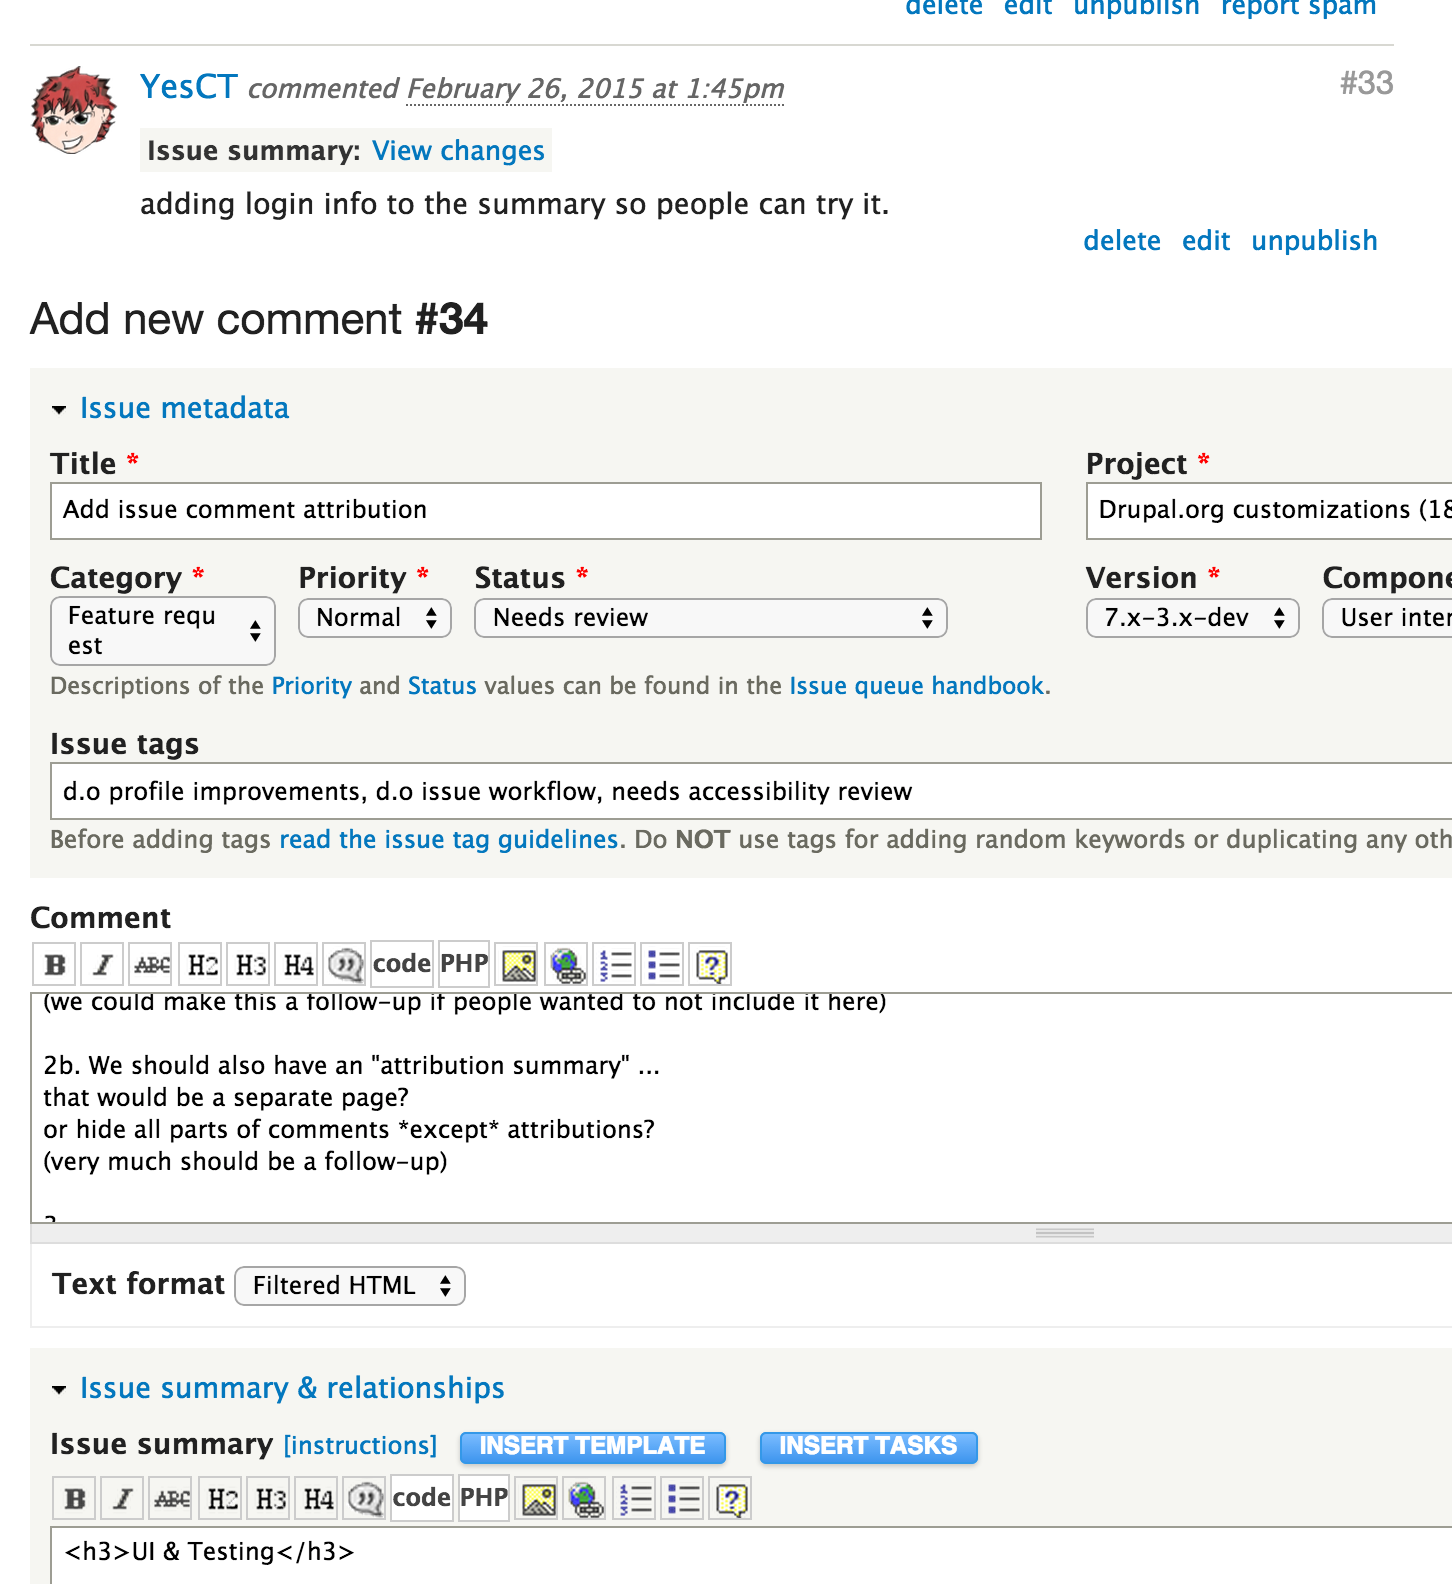Insert blockquote using Comment toolbar quote icon
Viewport: 1452px width, 1584px height.
click(x=346, y=965)
